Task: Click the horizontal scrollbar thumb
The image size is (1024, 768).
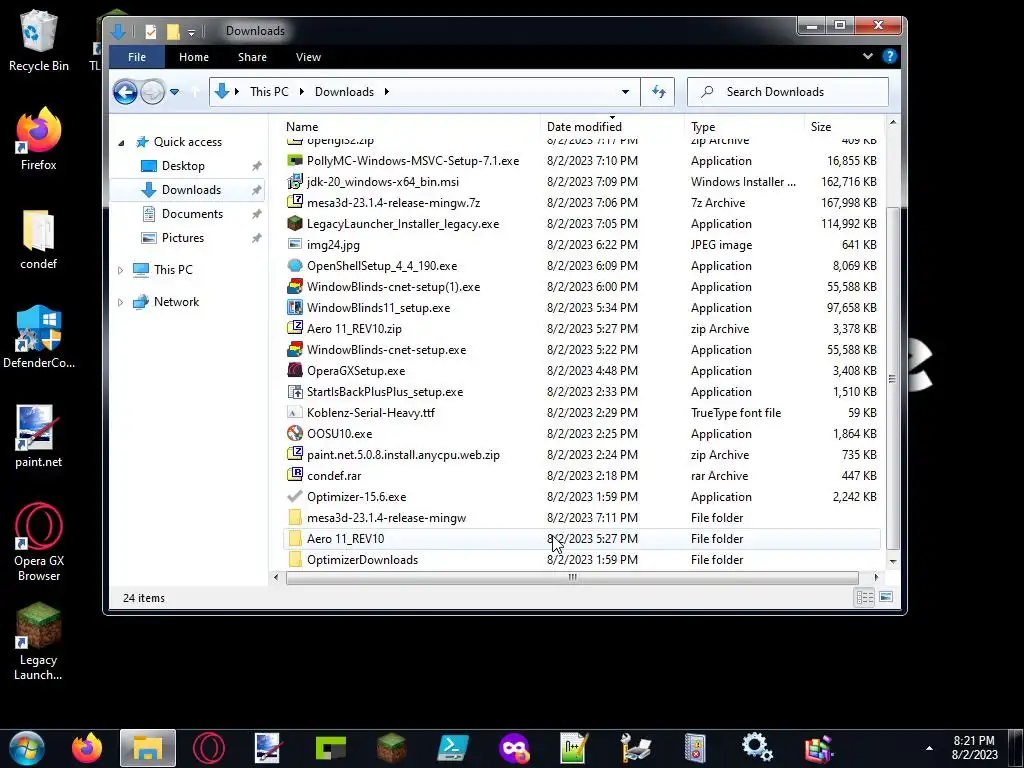Action: coord(572,577)
